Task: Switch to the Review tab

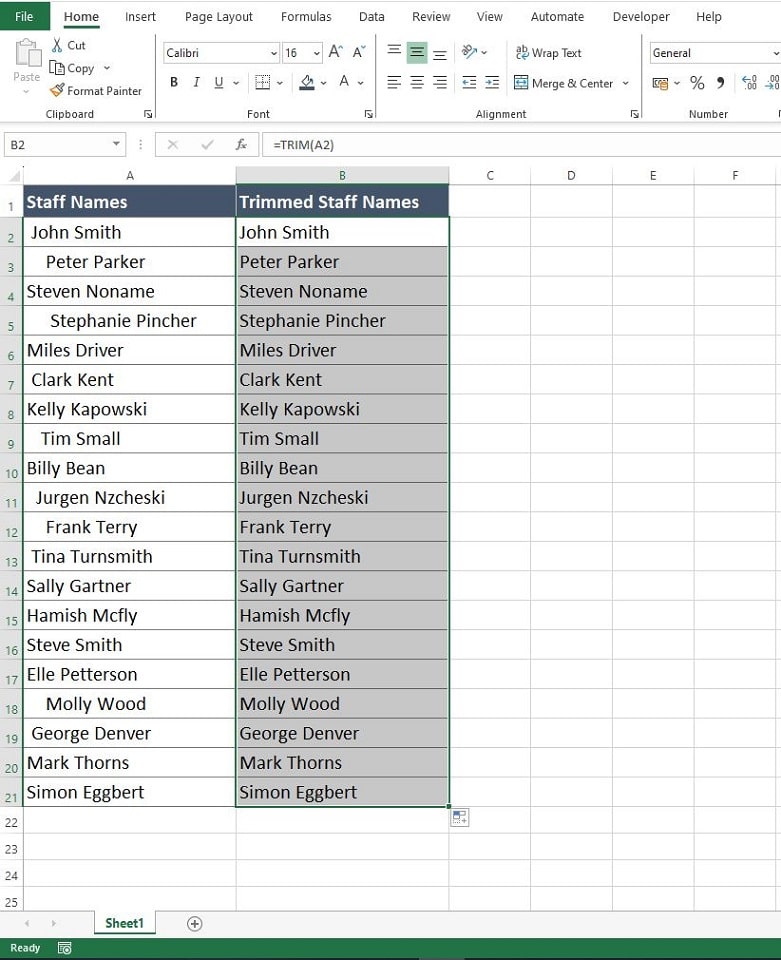Action: [x=431, y=17]
